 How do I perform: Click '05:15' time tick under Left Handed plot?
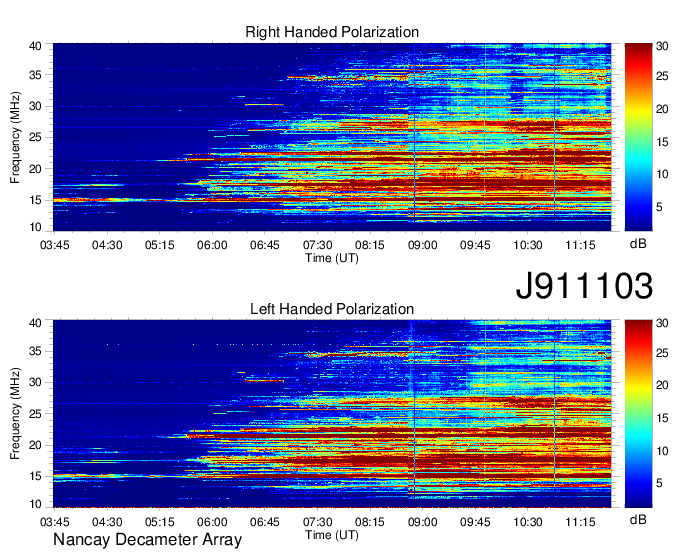tap(160, 522)
